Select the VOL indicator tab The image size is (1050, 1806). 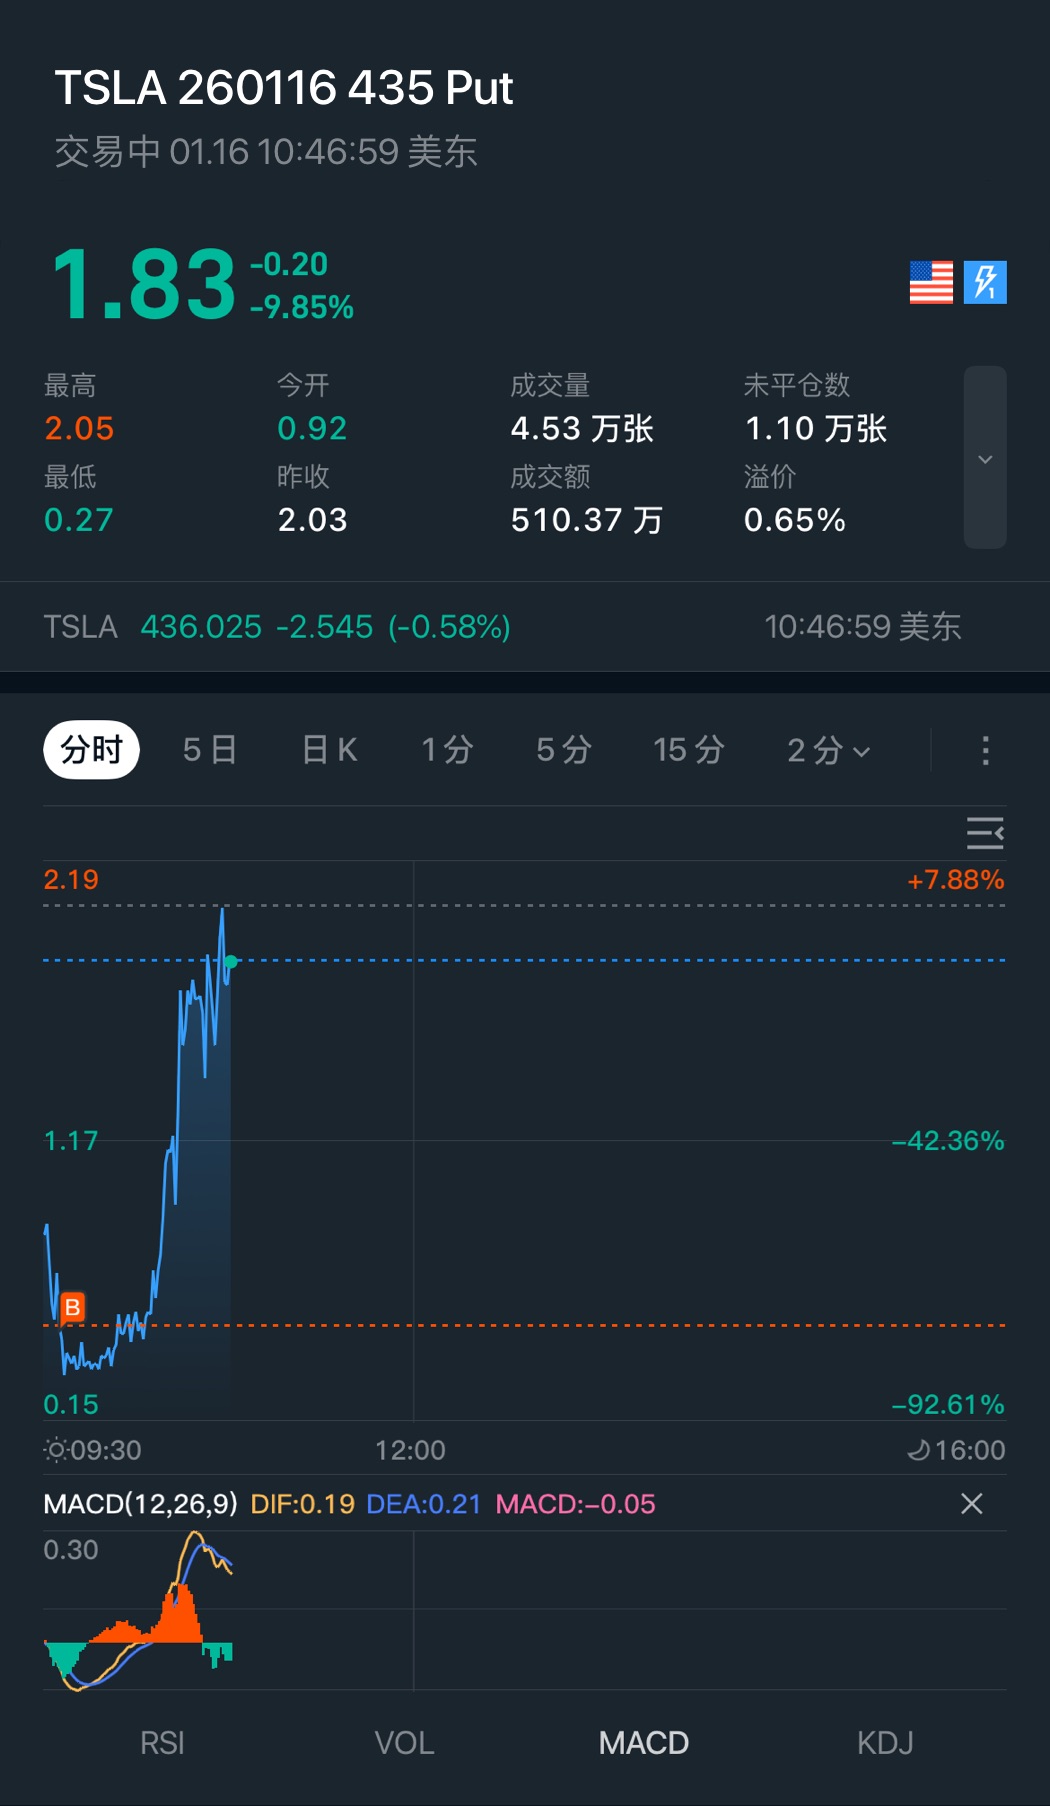(x=404, y=1743)
